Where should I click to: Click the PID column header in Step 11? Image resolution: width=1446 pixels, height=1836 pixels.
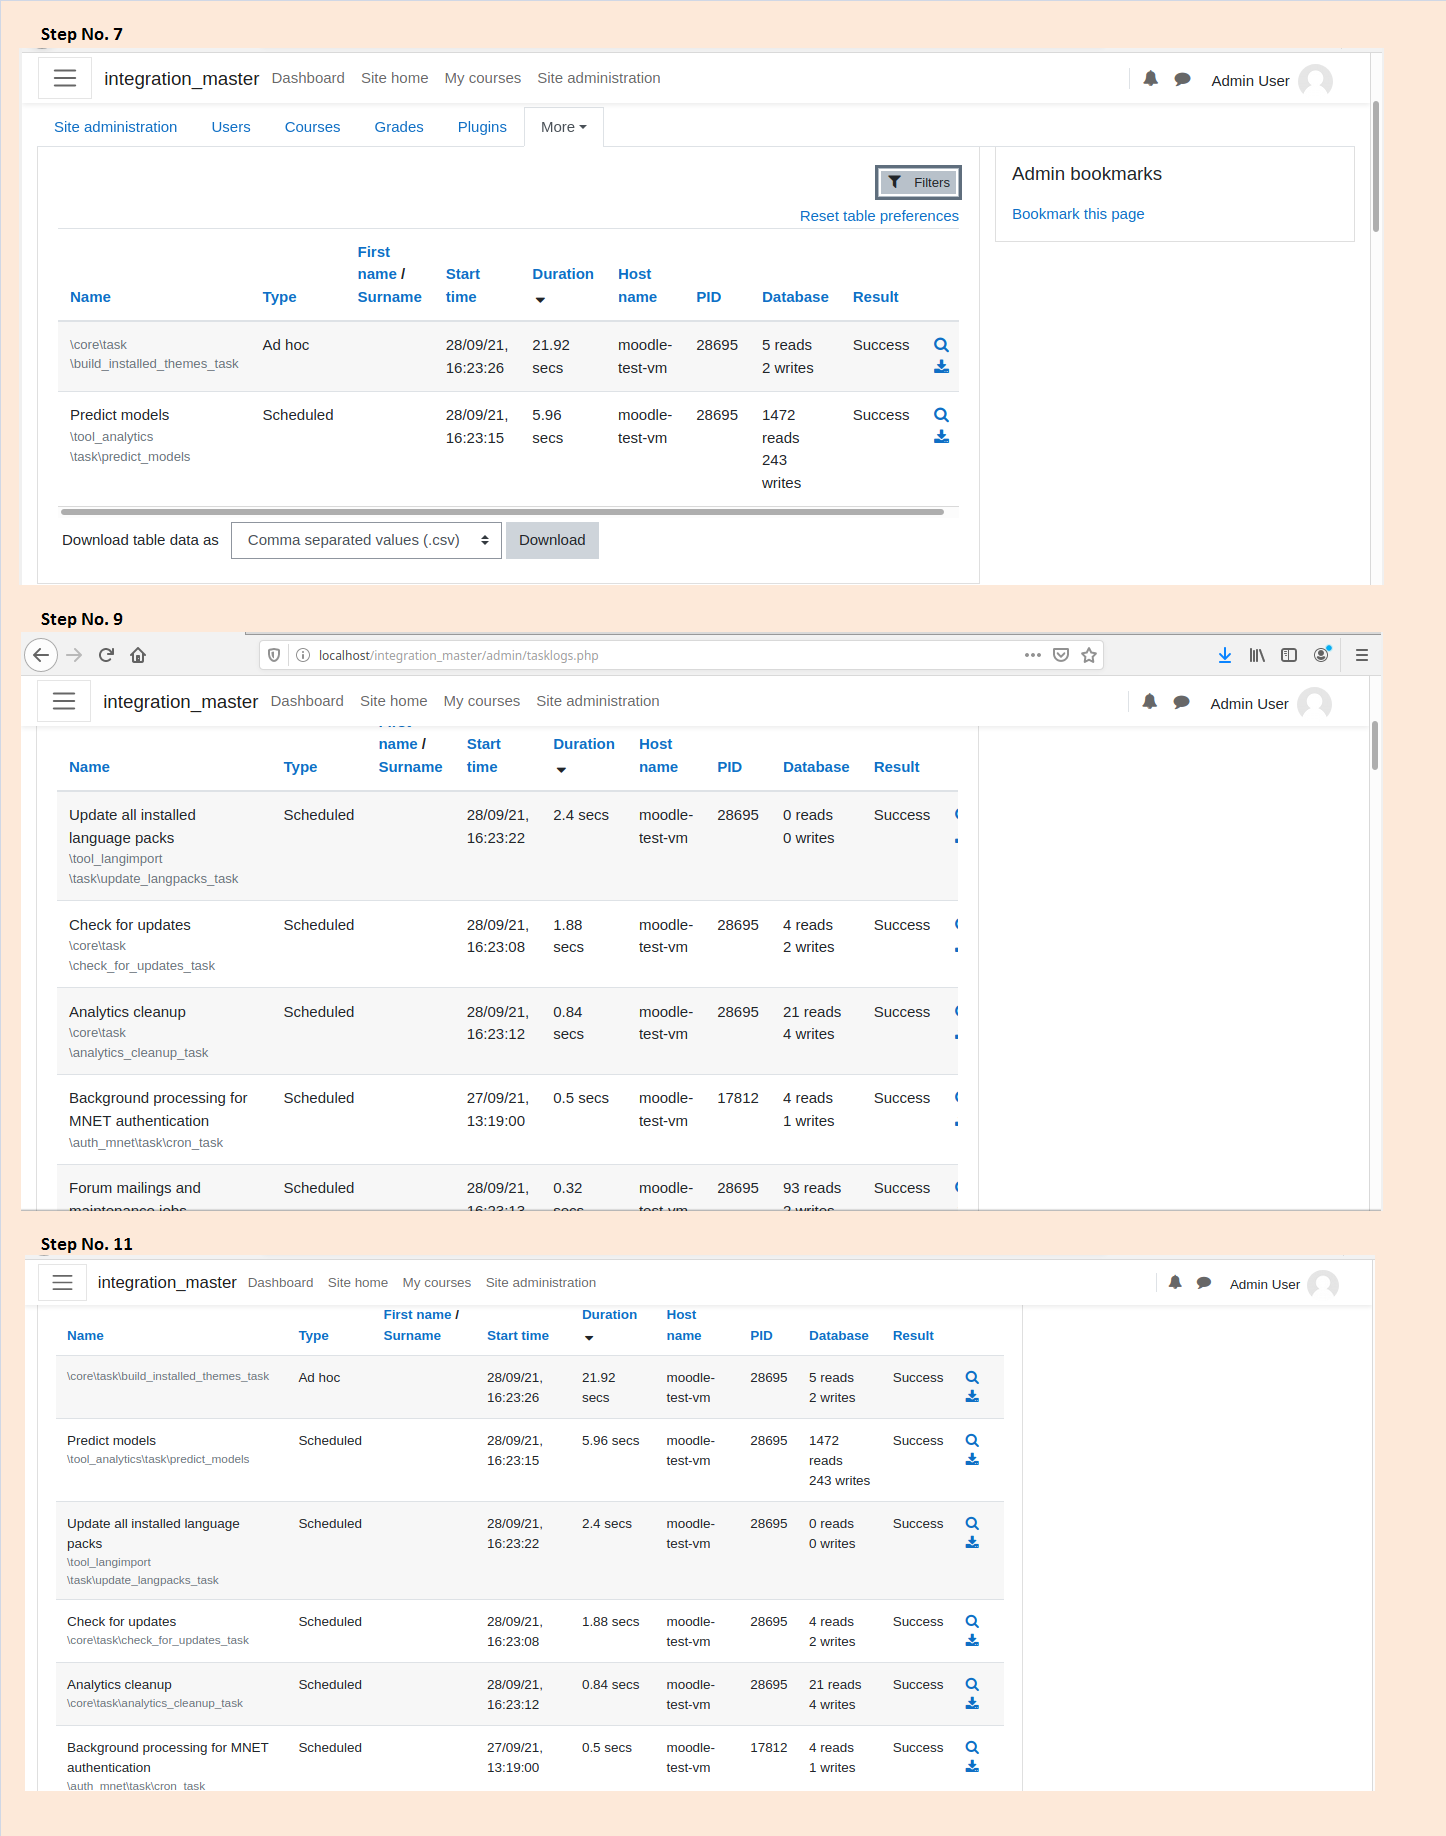coord(761,1336)
